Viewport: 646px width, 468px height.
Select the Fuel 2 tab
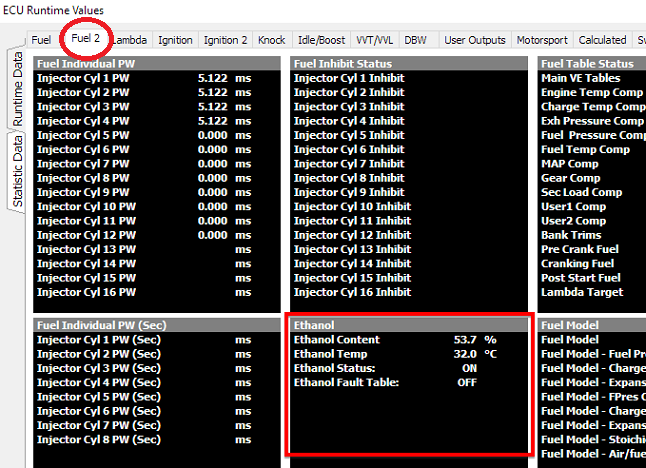(x=85, y=39)
